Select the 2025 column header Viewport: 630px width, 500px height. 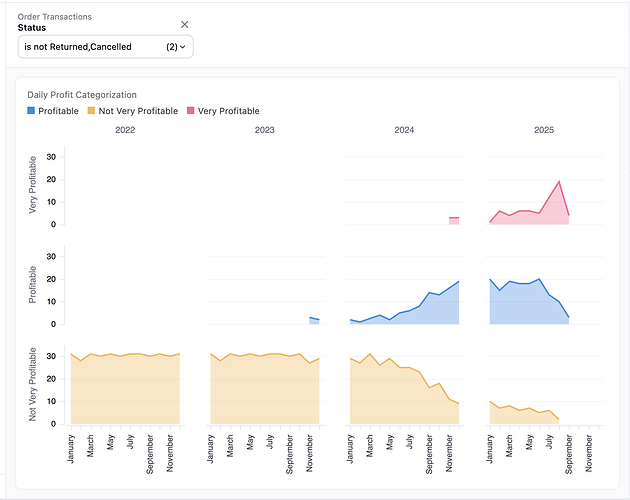click(543, 130)
